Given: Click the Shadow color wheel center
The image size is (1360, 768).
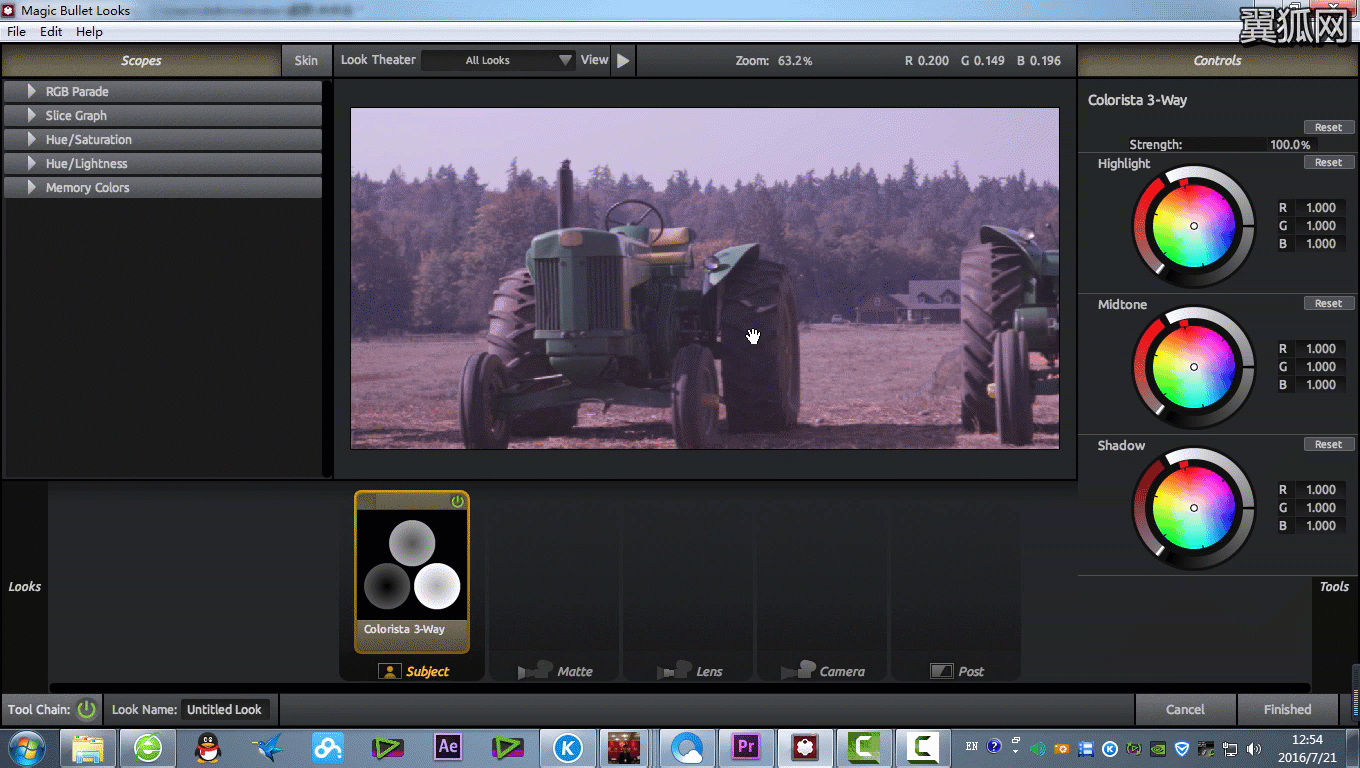Looking at the screenshot, I should 1193,508.
